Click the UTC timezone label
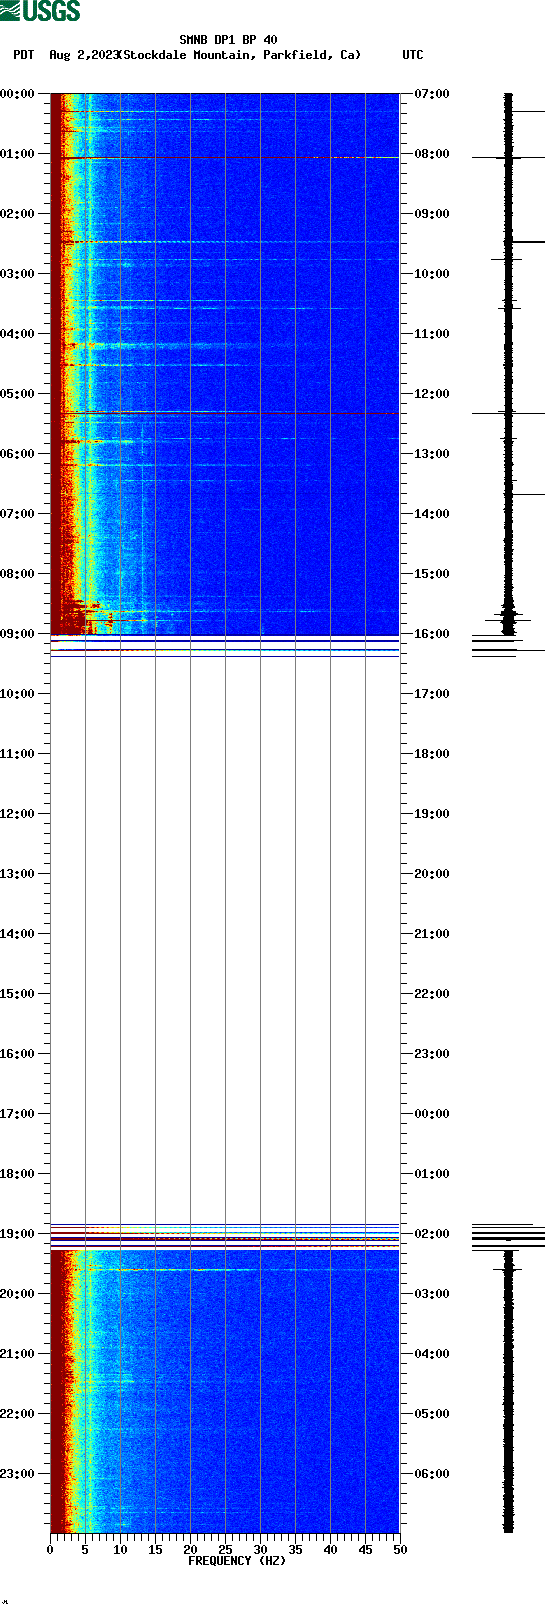 tap(413, 55)
